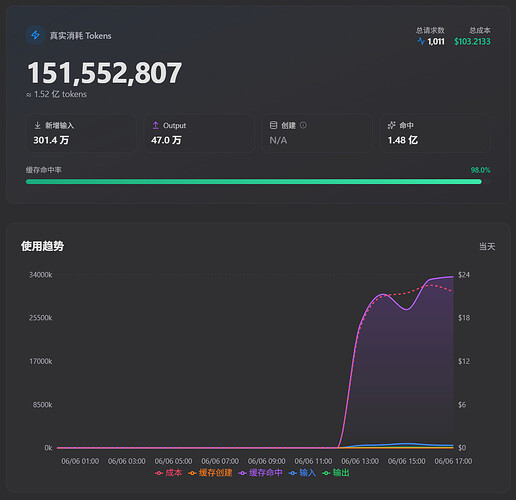Click the 缓存命中率 label
This screenshot has width=516, height=500.
click(x=44, y=170)
